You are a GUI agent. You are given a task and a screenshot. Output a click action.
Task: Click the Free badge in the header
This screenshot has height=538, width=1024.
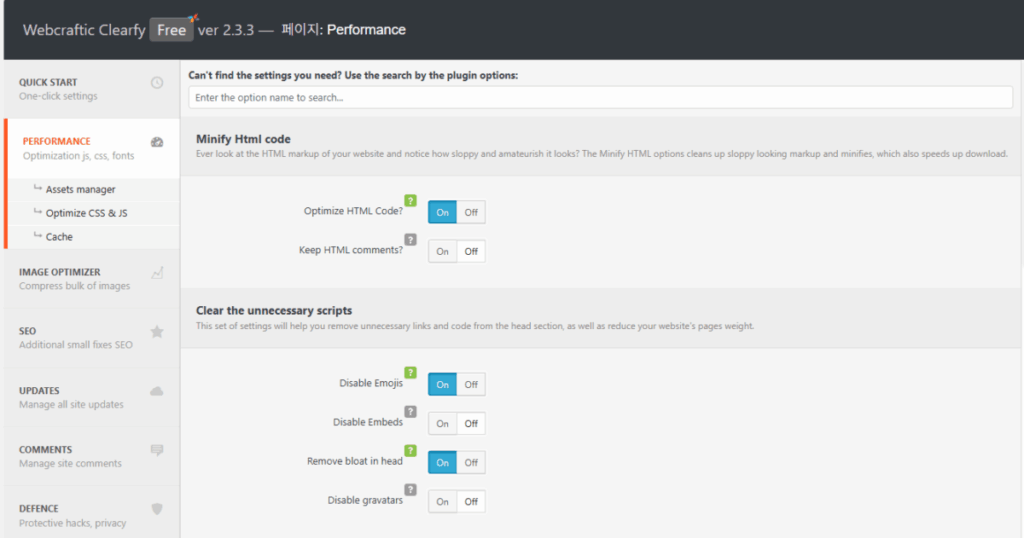171,30
